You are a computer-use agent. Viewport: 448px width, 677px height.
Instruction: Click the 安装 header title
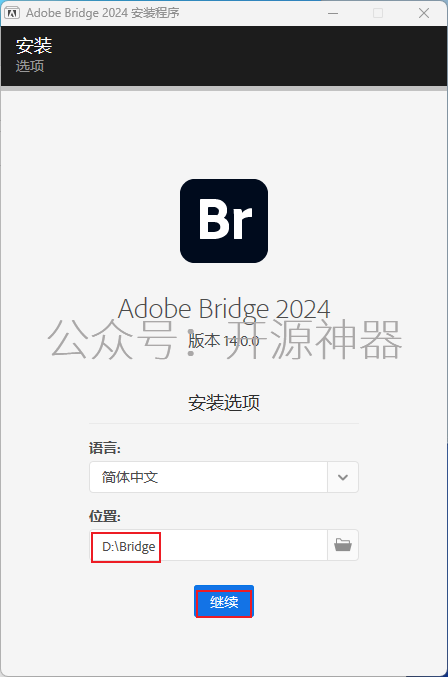[34, 45]
